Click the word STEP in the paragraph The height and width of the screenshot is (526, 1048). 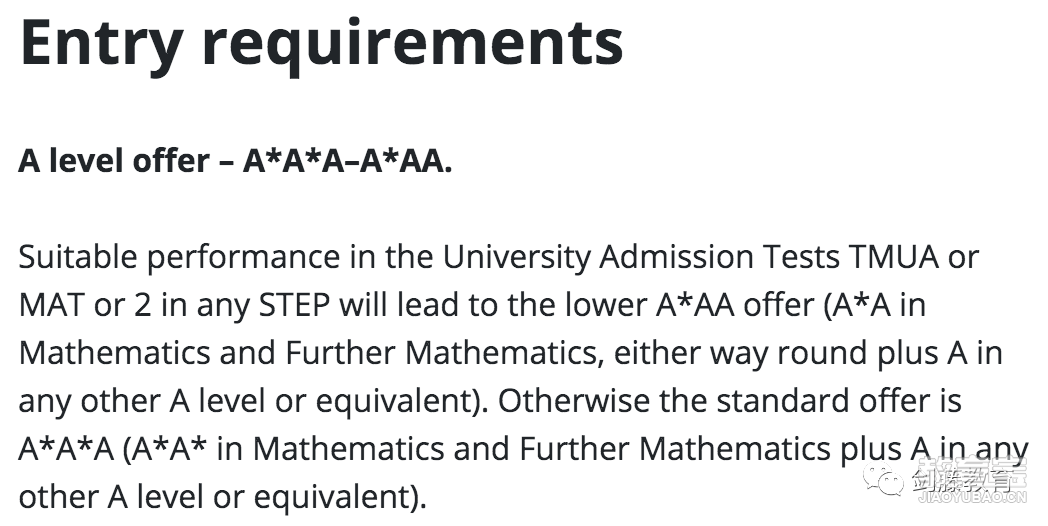coord(294,305)
